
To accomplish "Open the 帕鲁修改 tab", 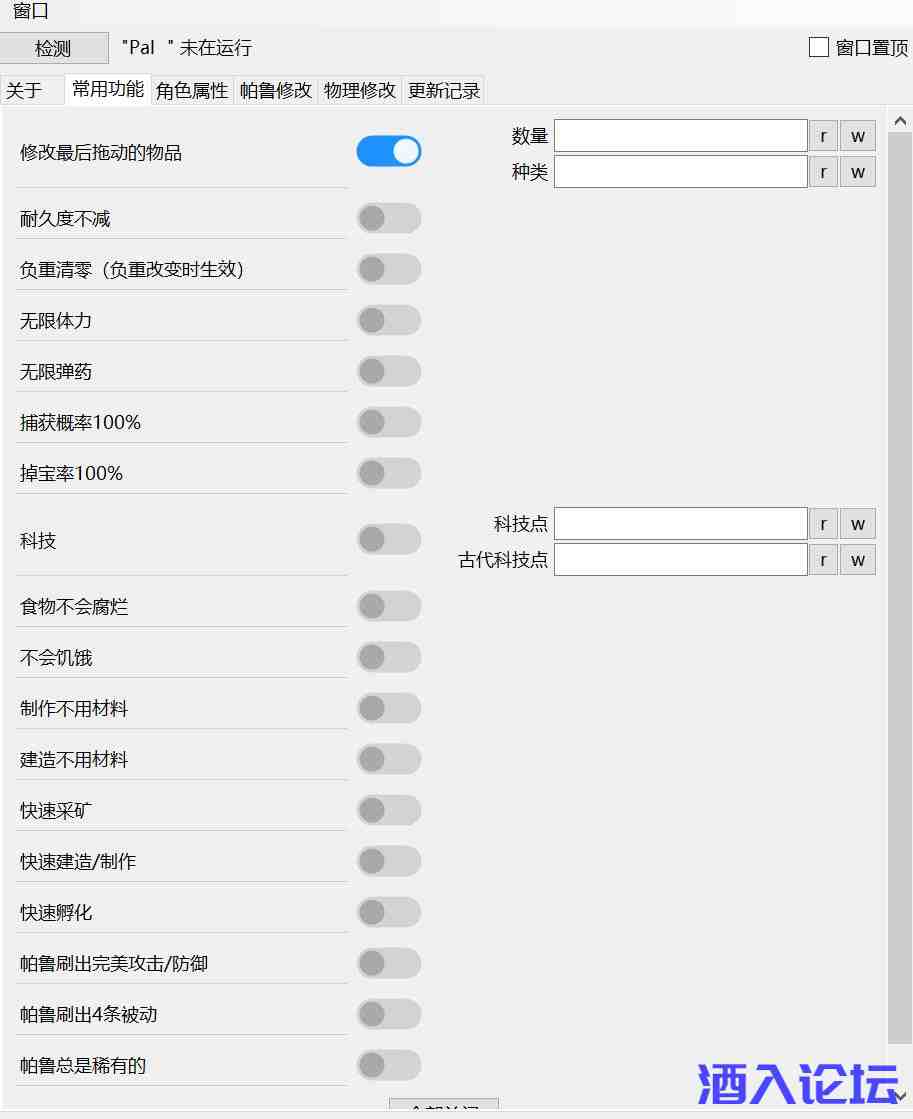I will pyautogui.click(x=276, y=91).
